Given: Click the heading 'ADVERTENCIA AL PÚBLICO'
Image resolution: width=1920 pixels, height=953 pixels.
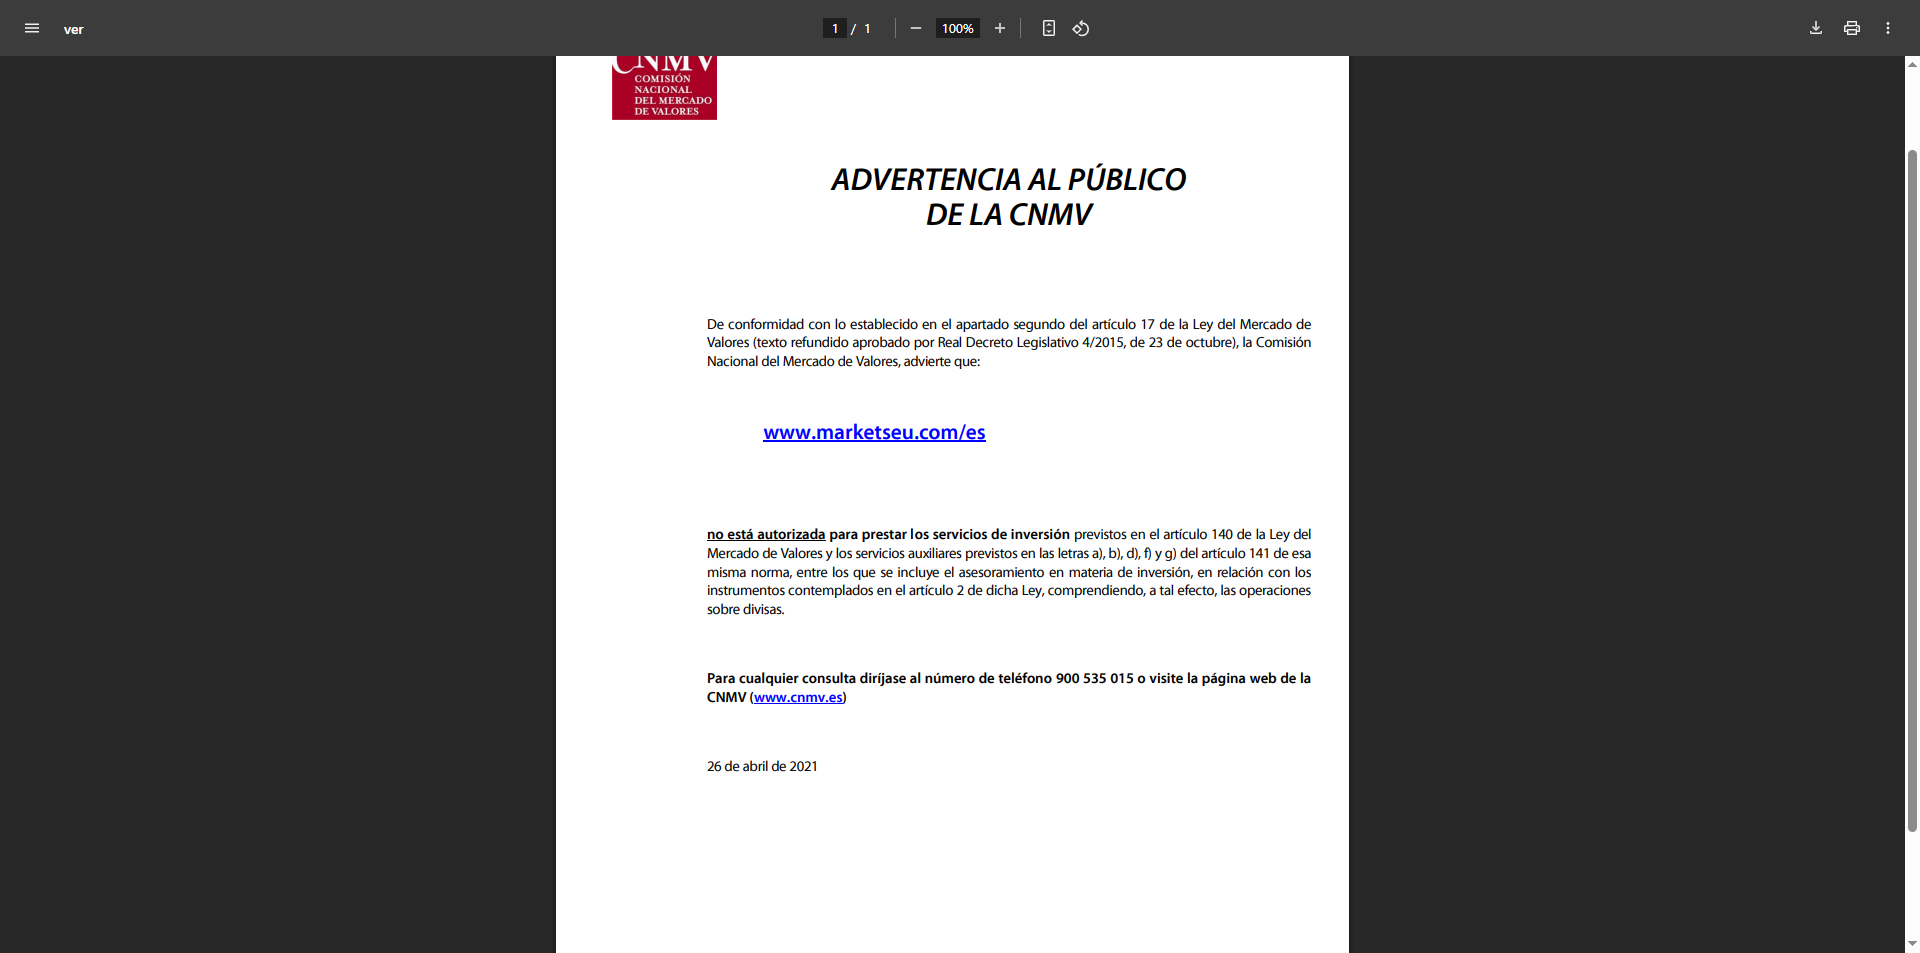Looking at the screenshot, I should click(x=1008, y=180).
